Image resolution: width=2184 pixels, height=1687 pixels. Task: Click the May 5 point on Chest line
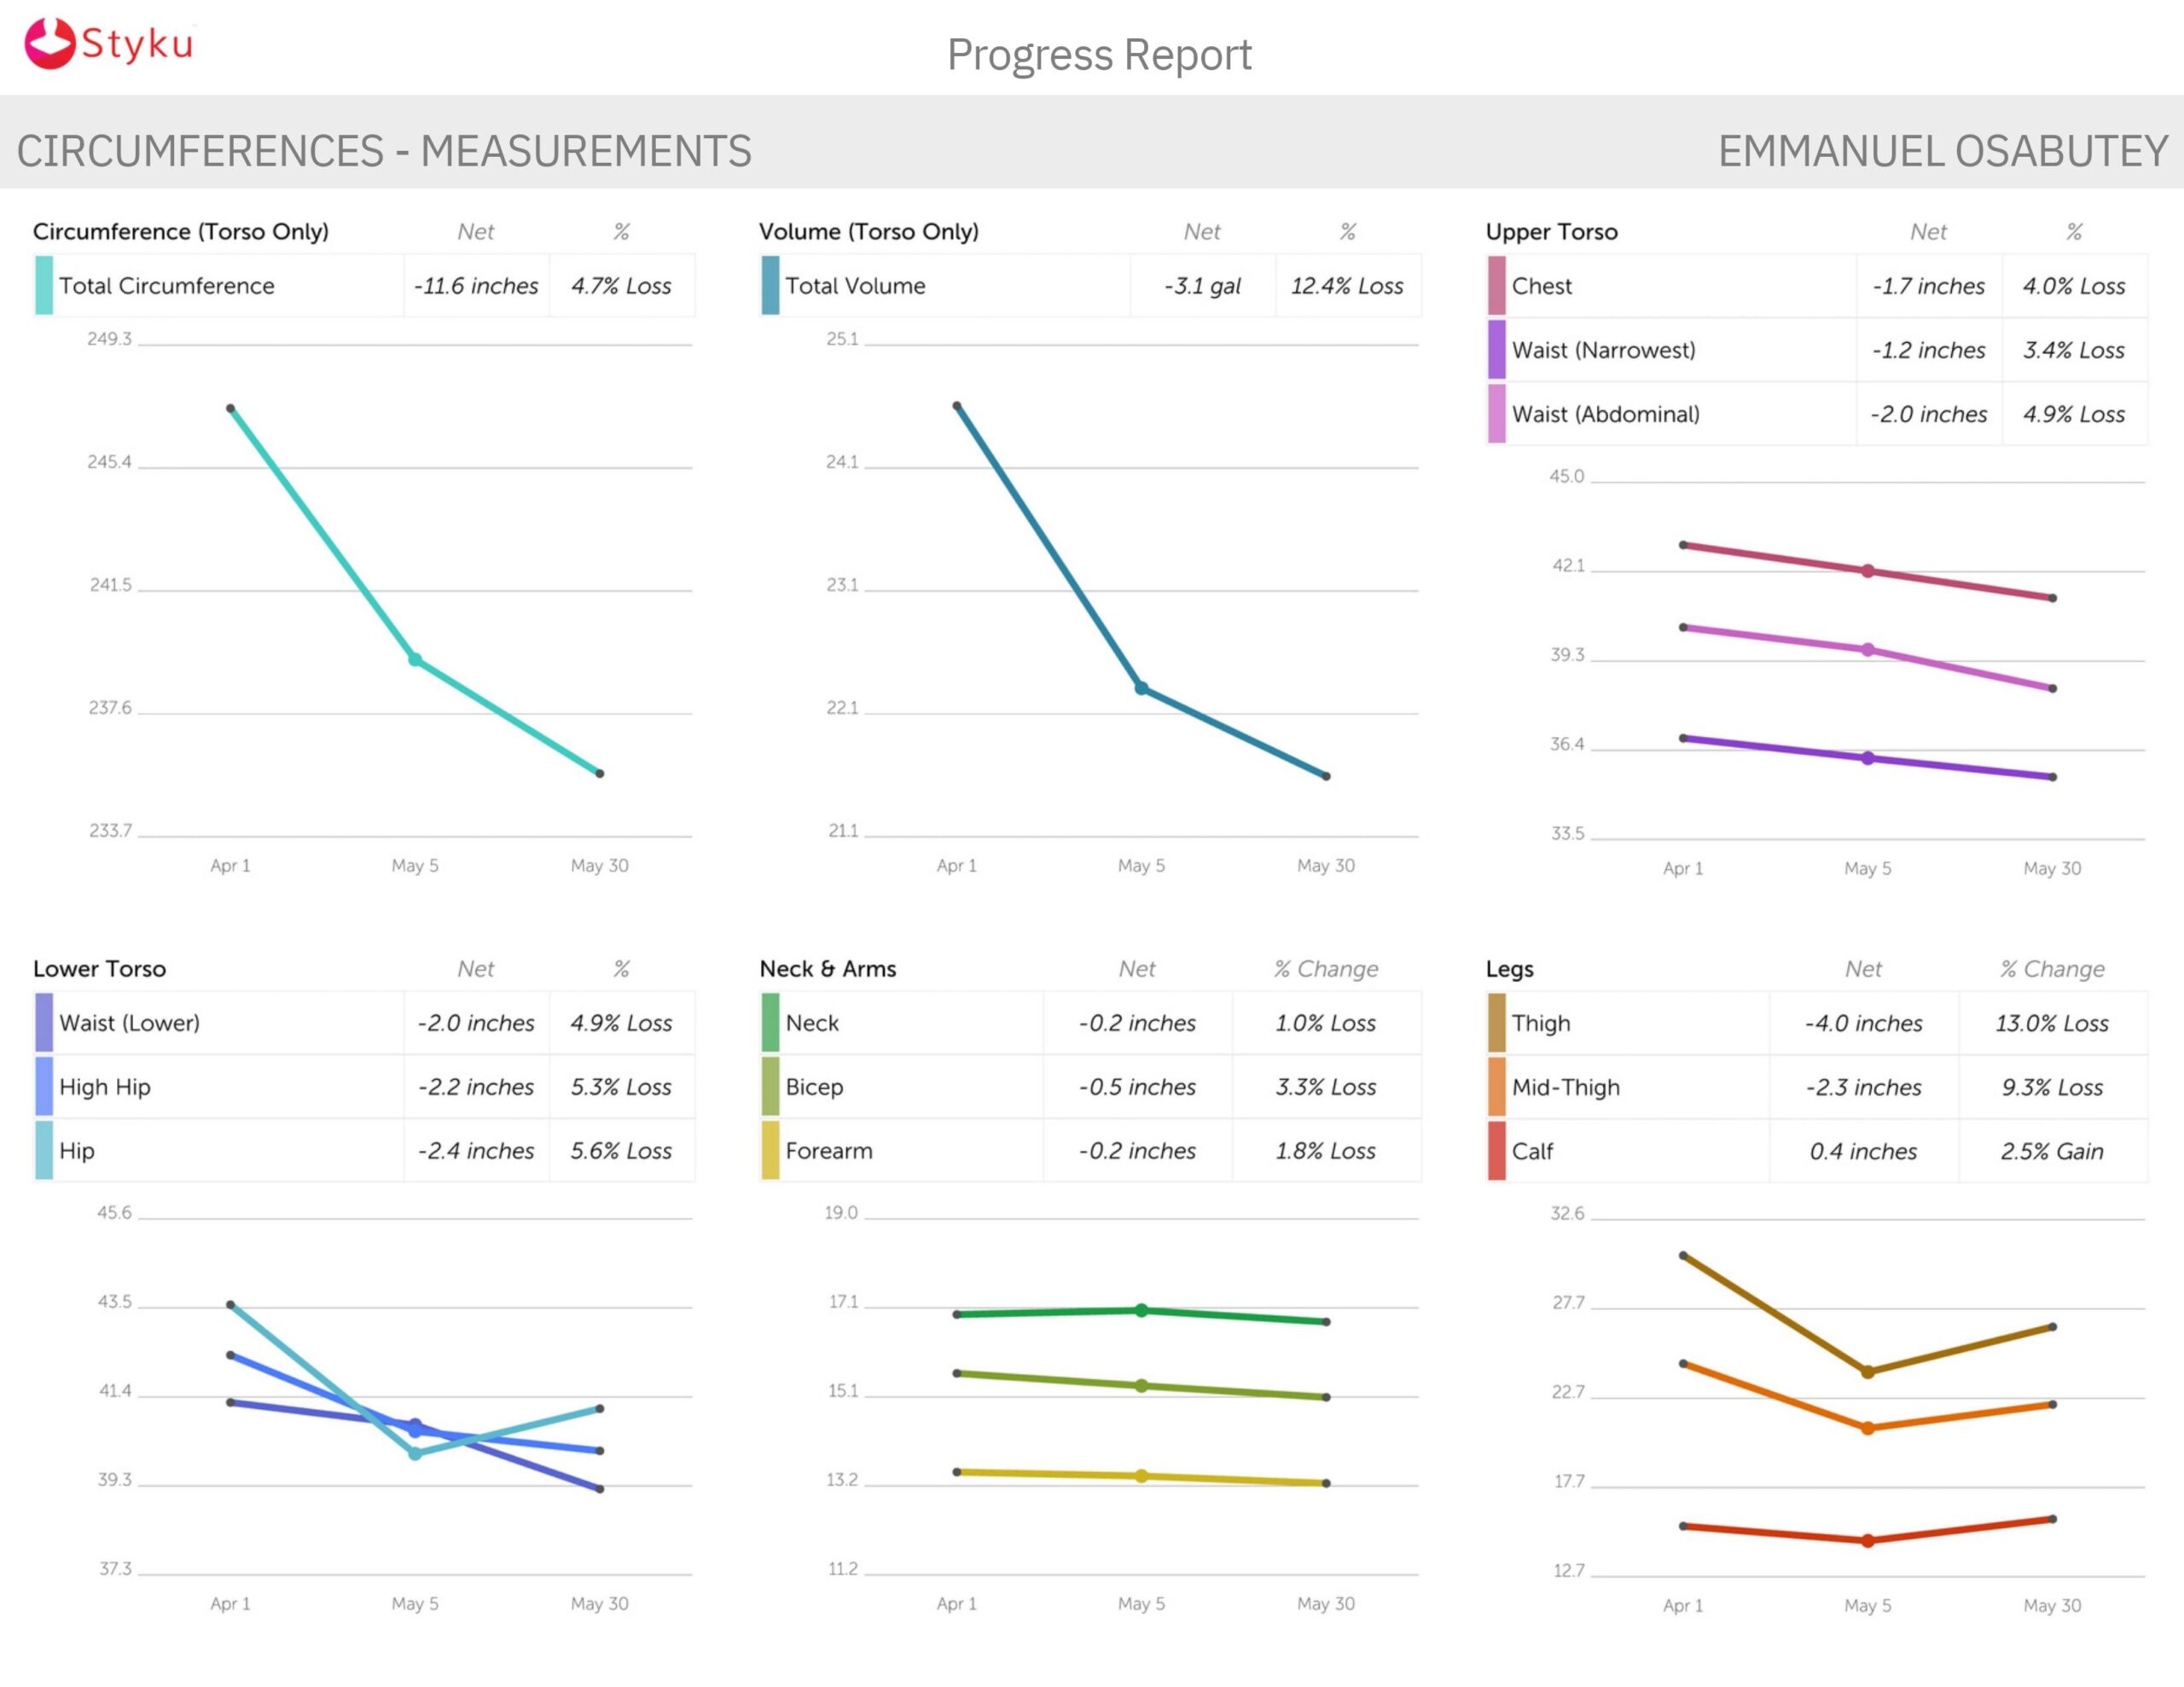coord(1868,571)
